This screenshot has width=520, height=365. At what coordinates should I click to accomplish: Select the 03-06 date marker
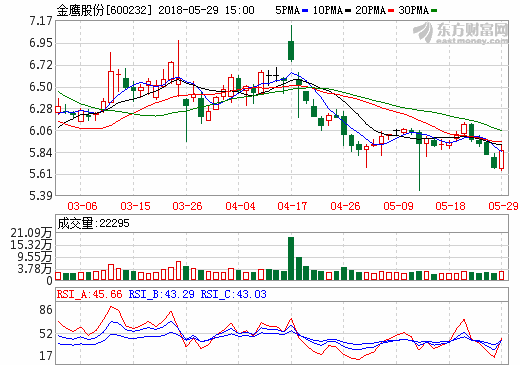[82, 206]
